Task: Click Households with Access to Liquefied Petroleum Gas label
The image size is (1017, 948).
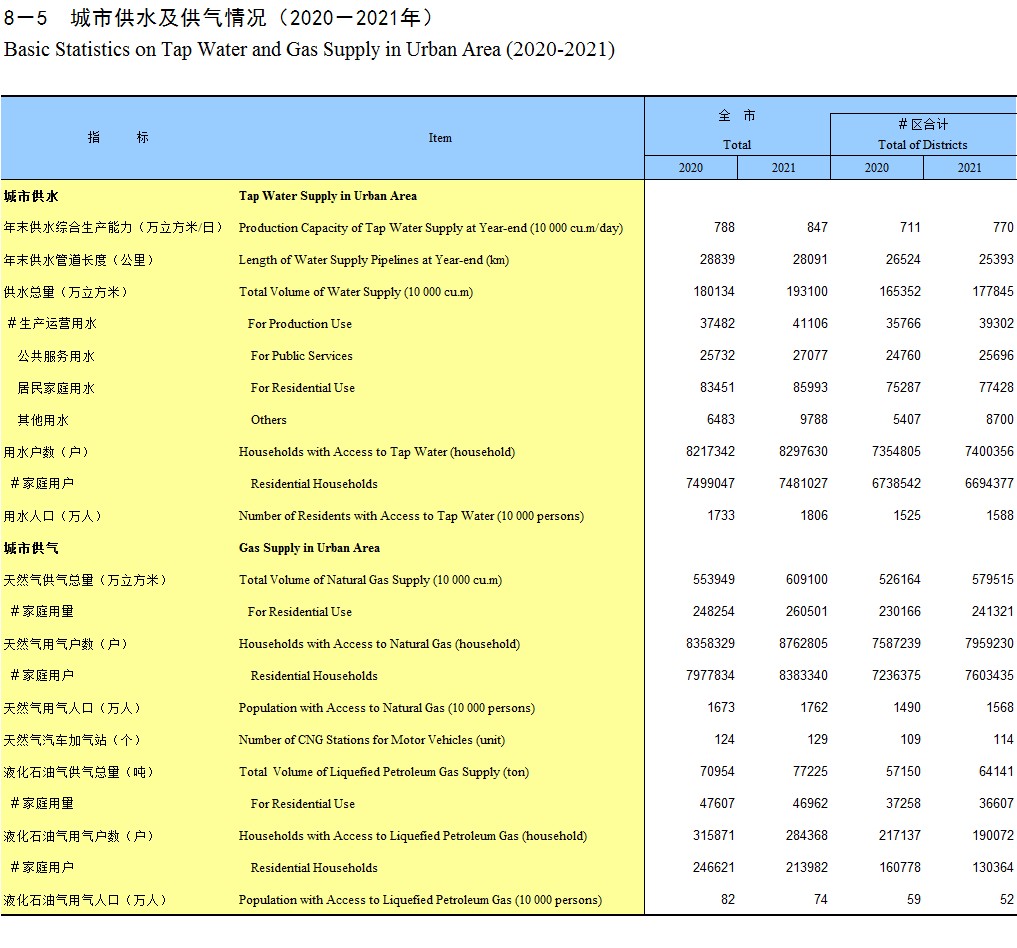Action: [413, 836]
